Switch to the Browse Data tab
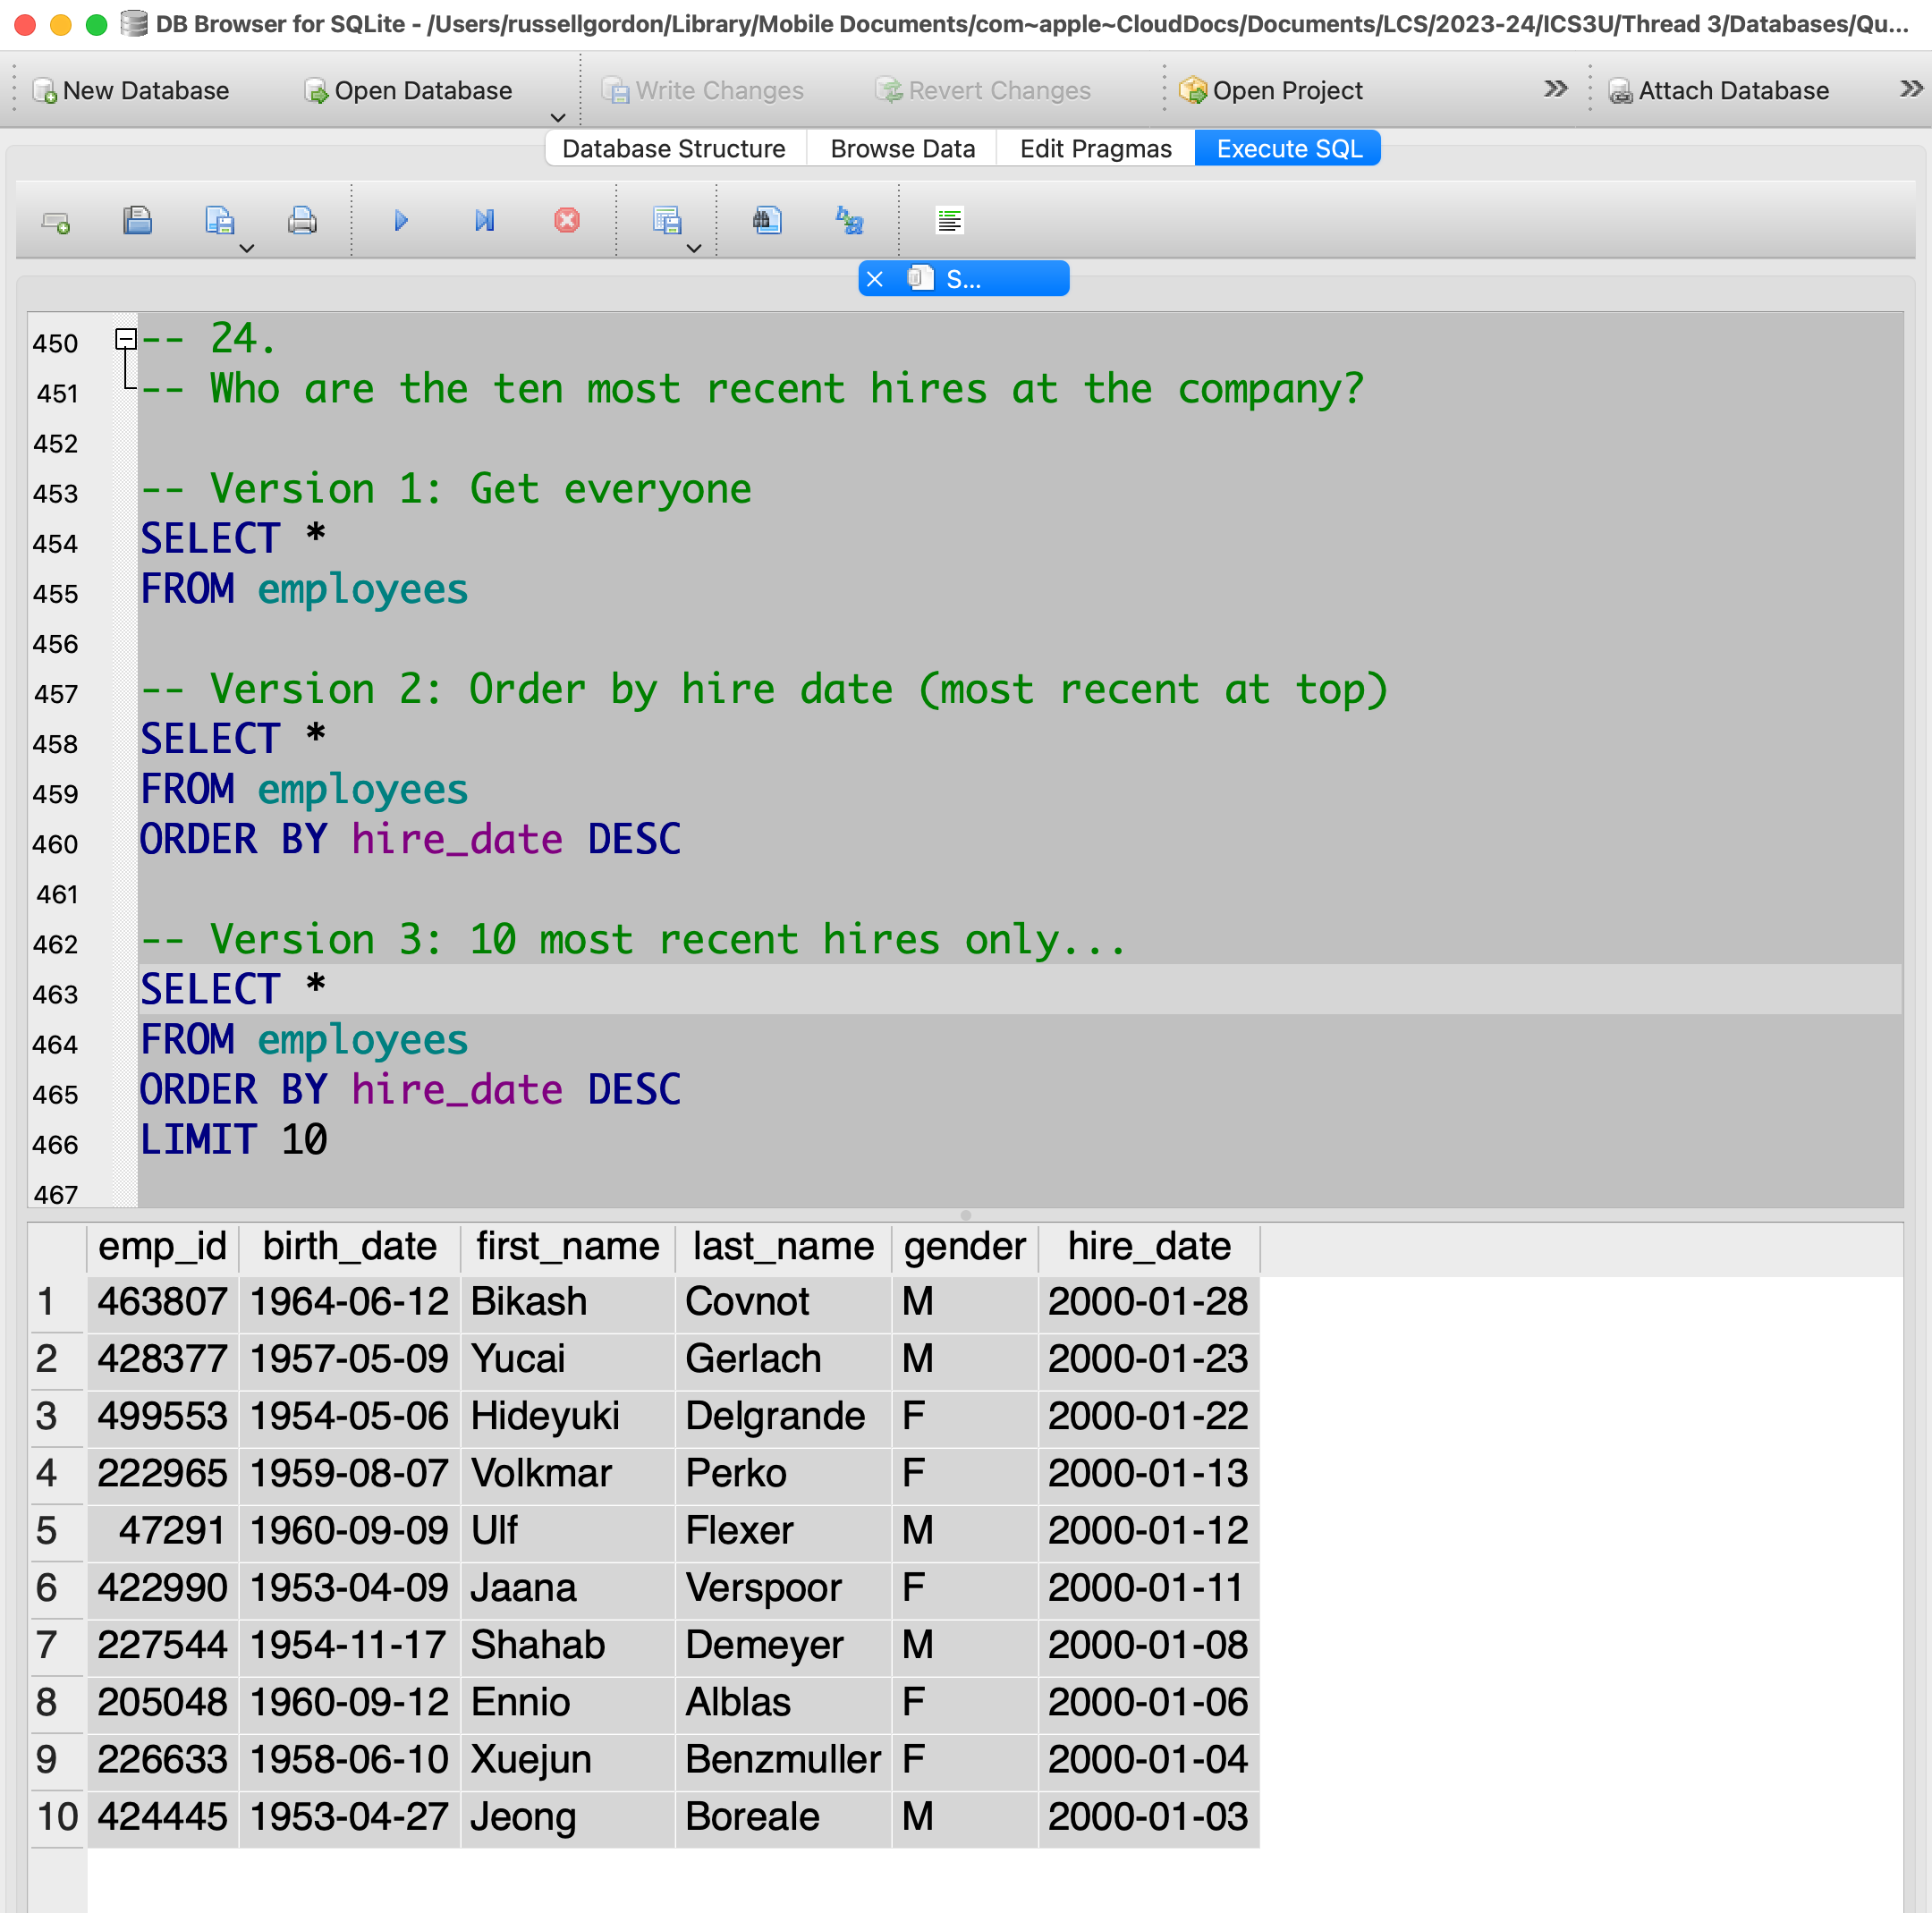 click(x=902, y=149)
